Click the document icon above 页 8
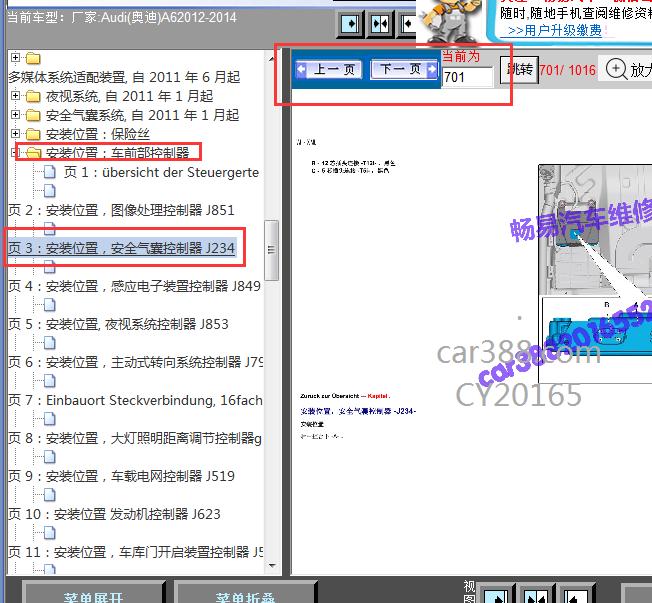 (x=50, y=418)
